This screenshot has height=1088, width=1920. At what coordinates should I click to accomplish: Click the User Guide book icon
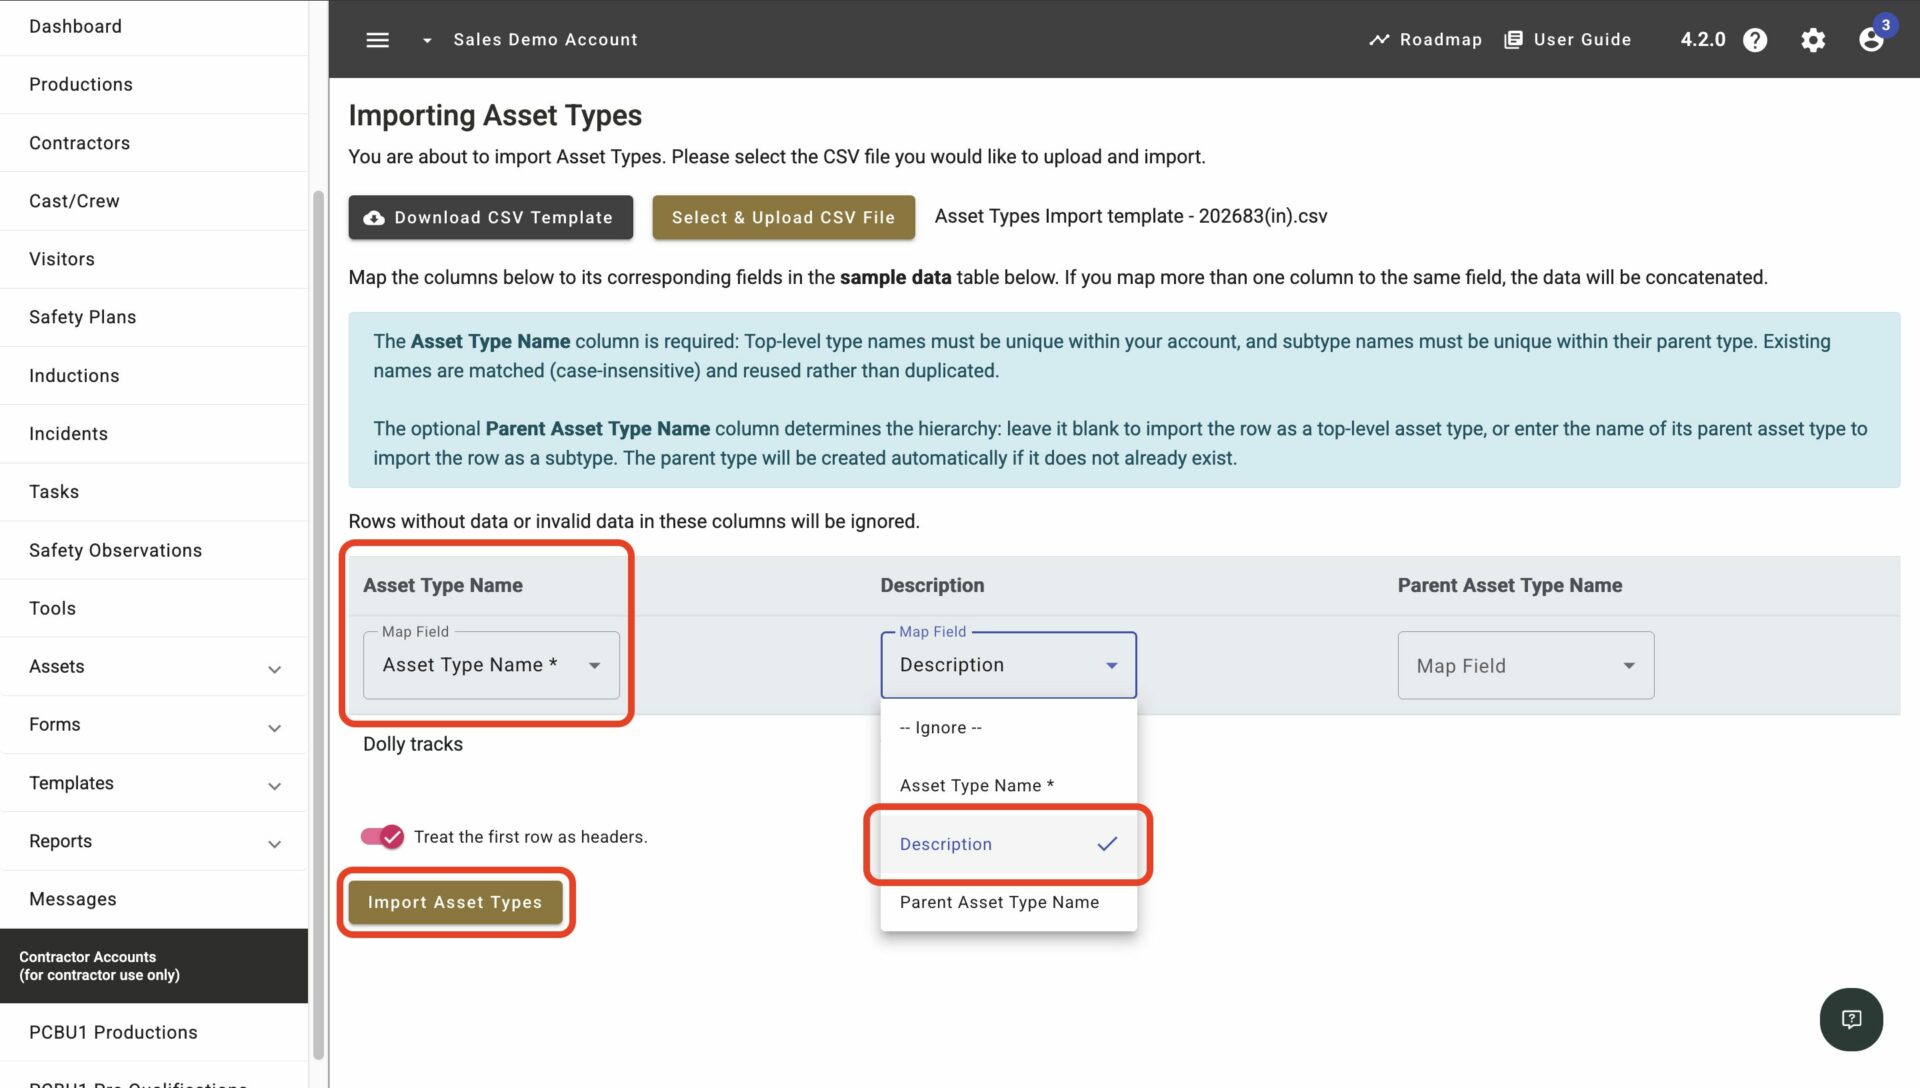[x=1514, y=40]
